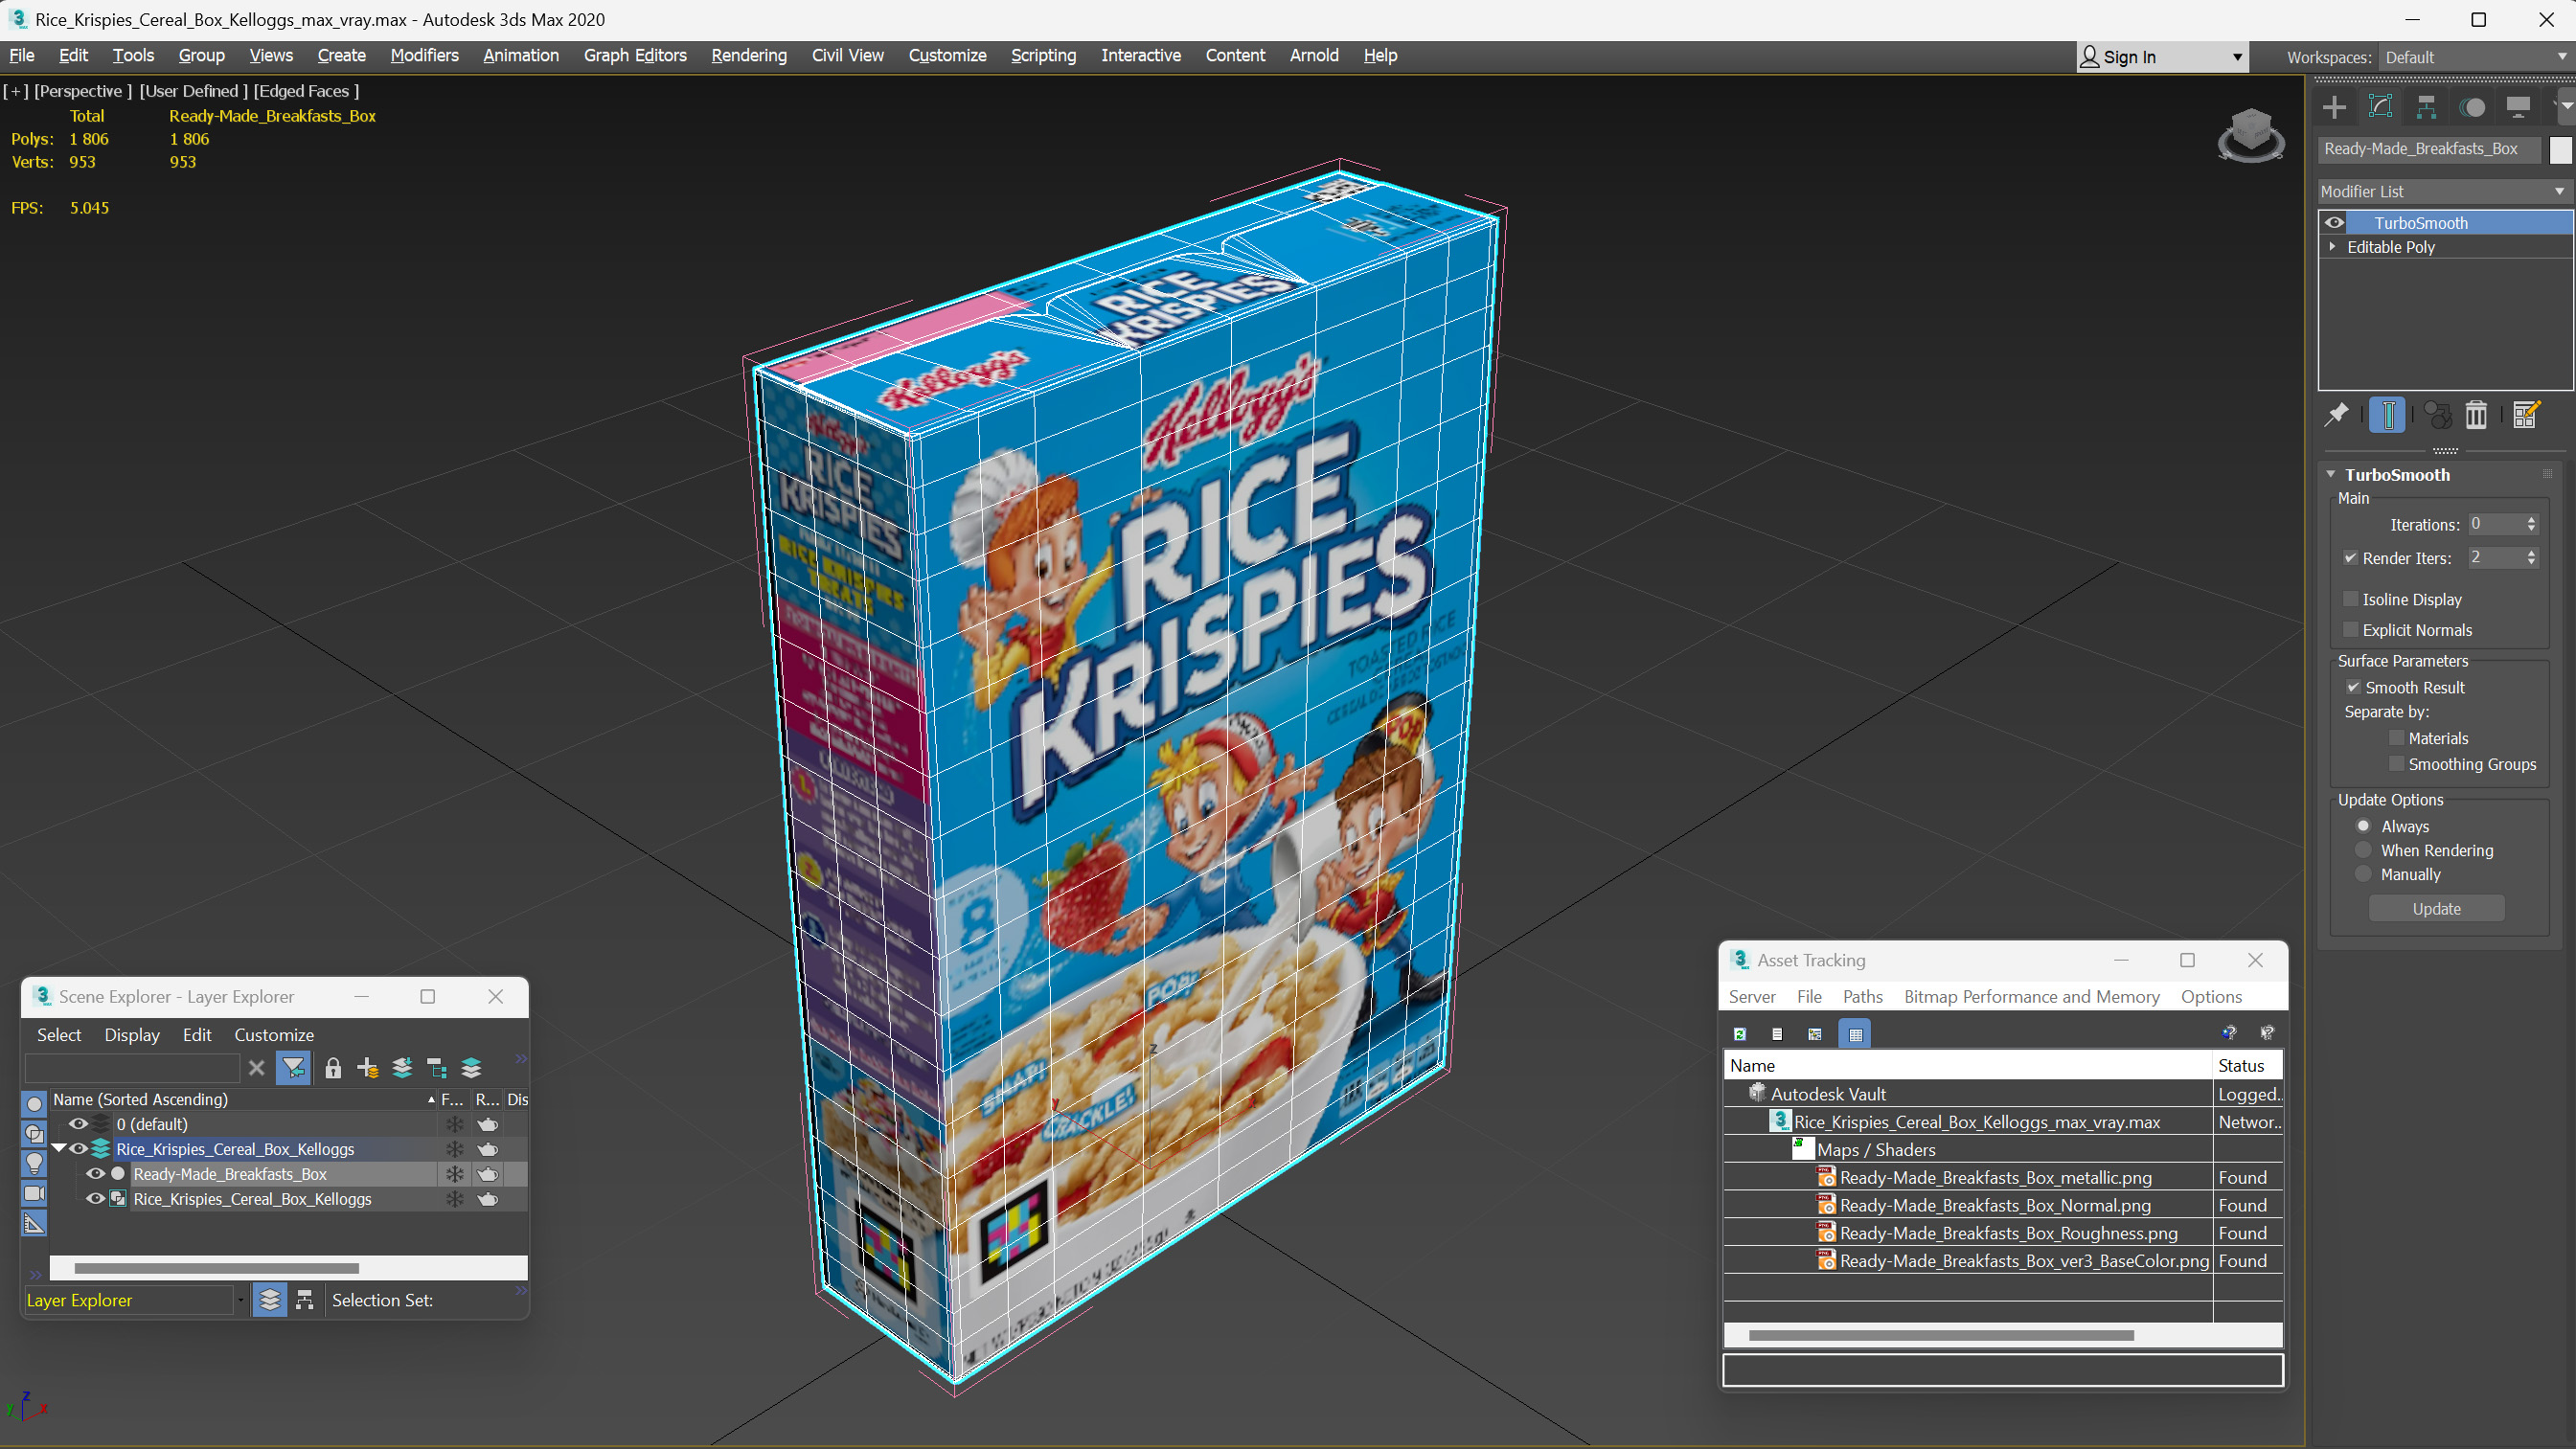Hide the 0 (default) layer
The width and height of the screenshot is (2576, 1449).
(x=78, y=1124)
